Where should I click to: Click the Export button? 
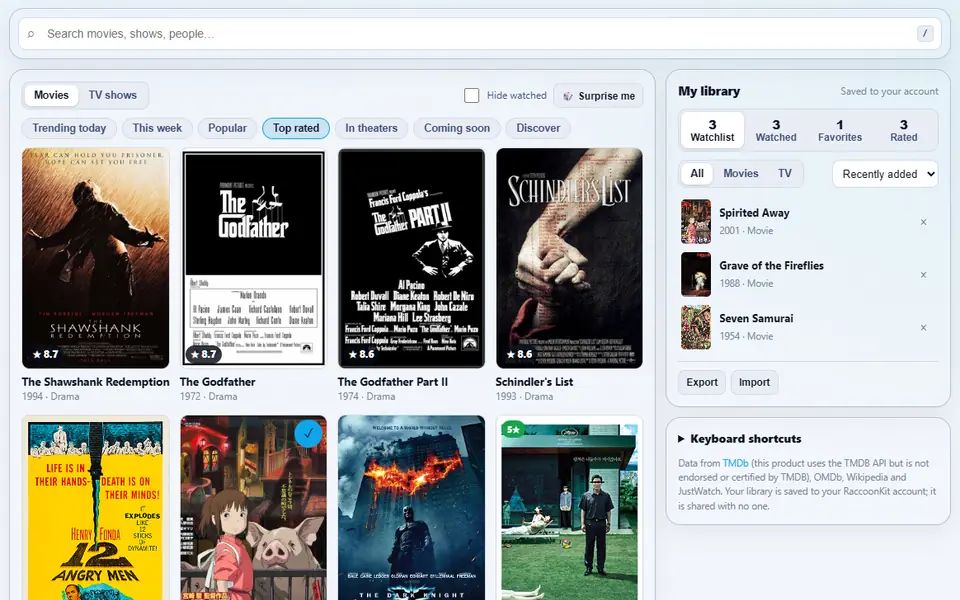click(702, 382)
